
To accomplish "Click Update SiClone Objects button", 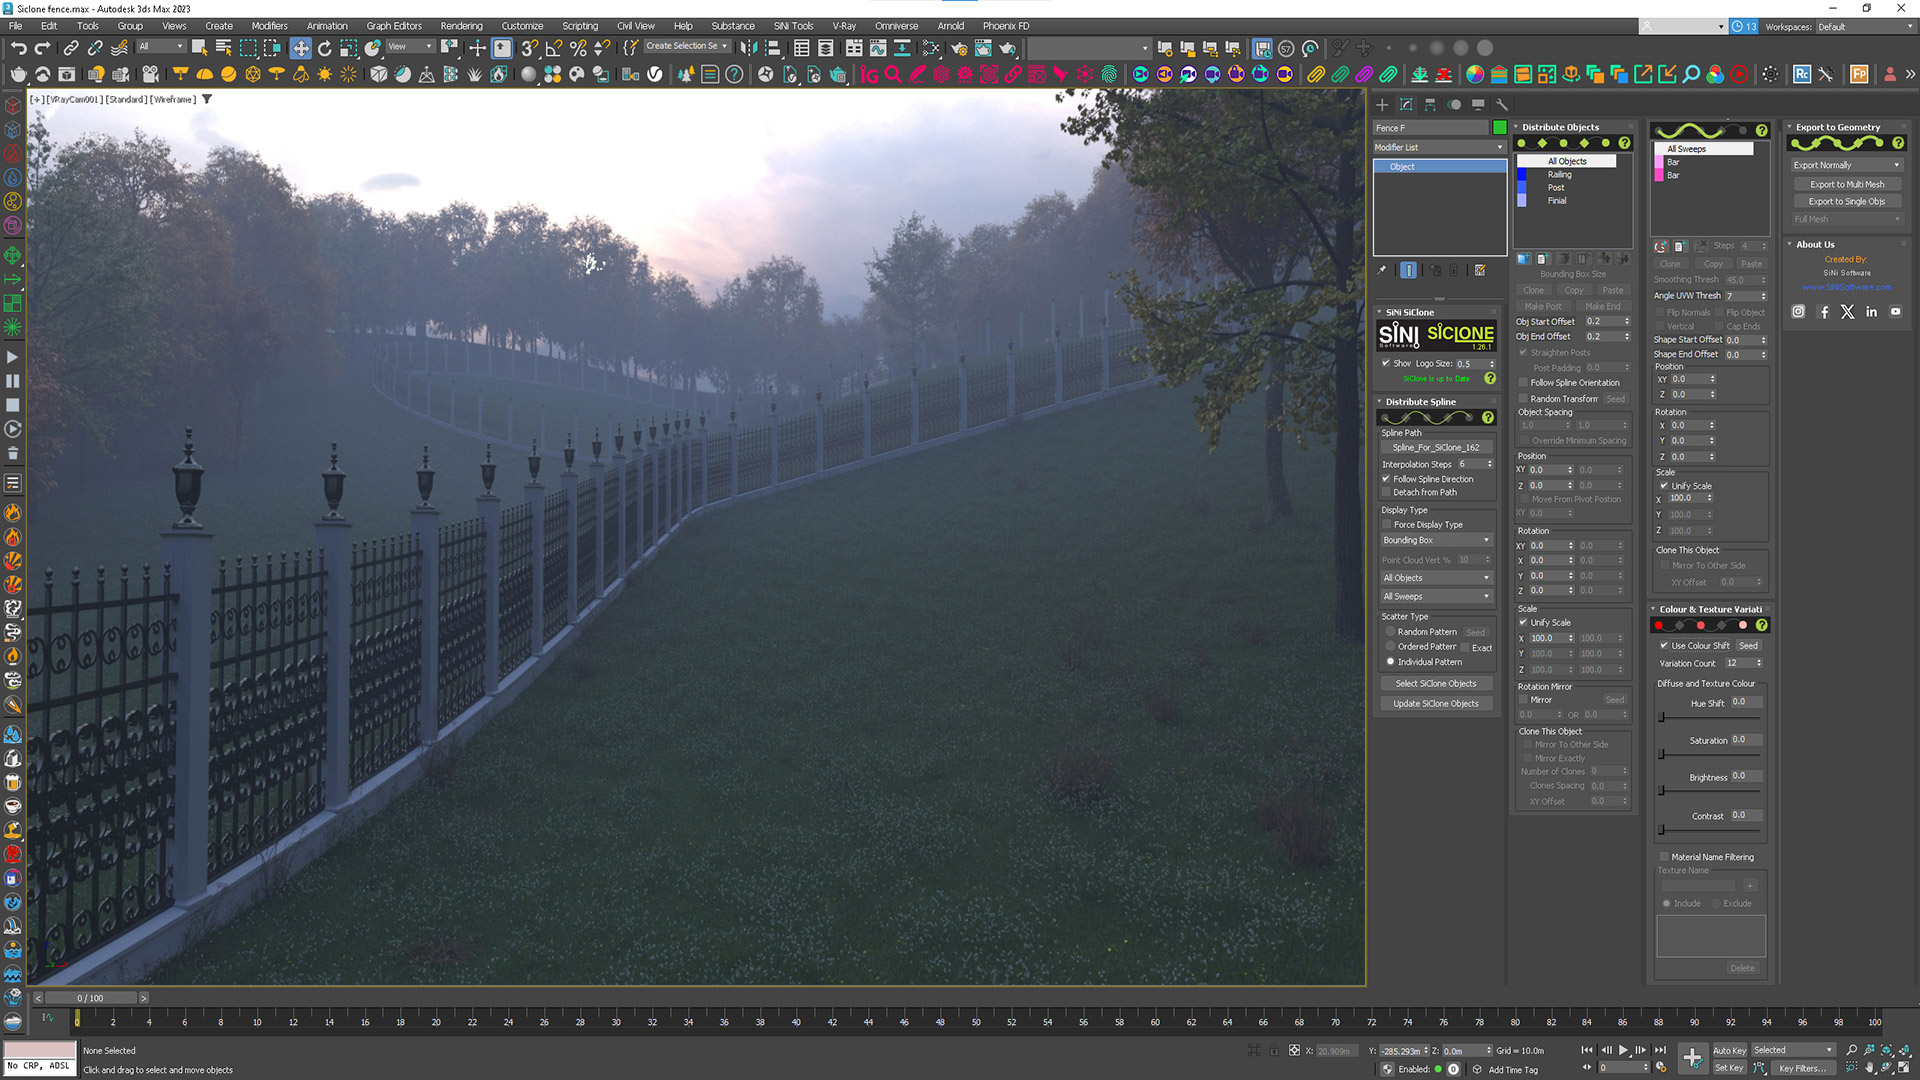I will pos(1435,704).
